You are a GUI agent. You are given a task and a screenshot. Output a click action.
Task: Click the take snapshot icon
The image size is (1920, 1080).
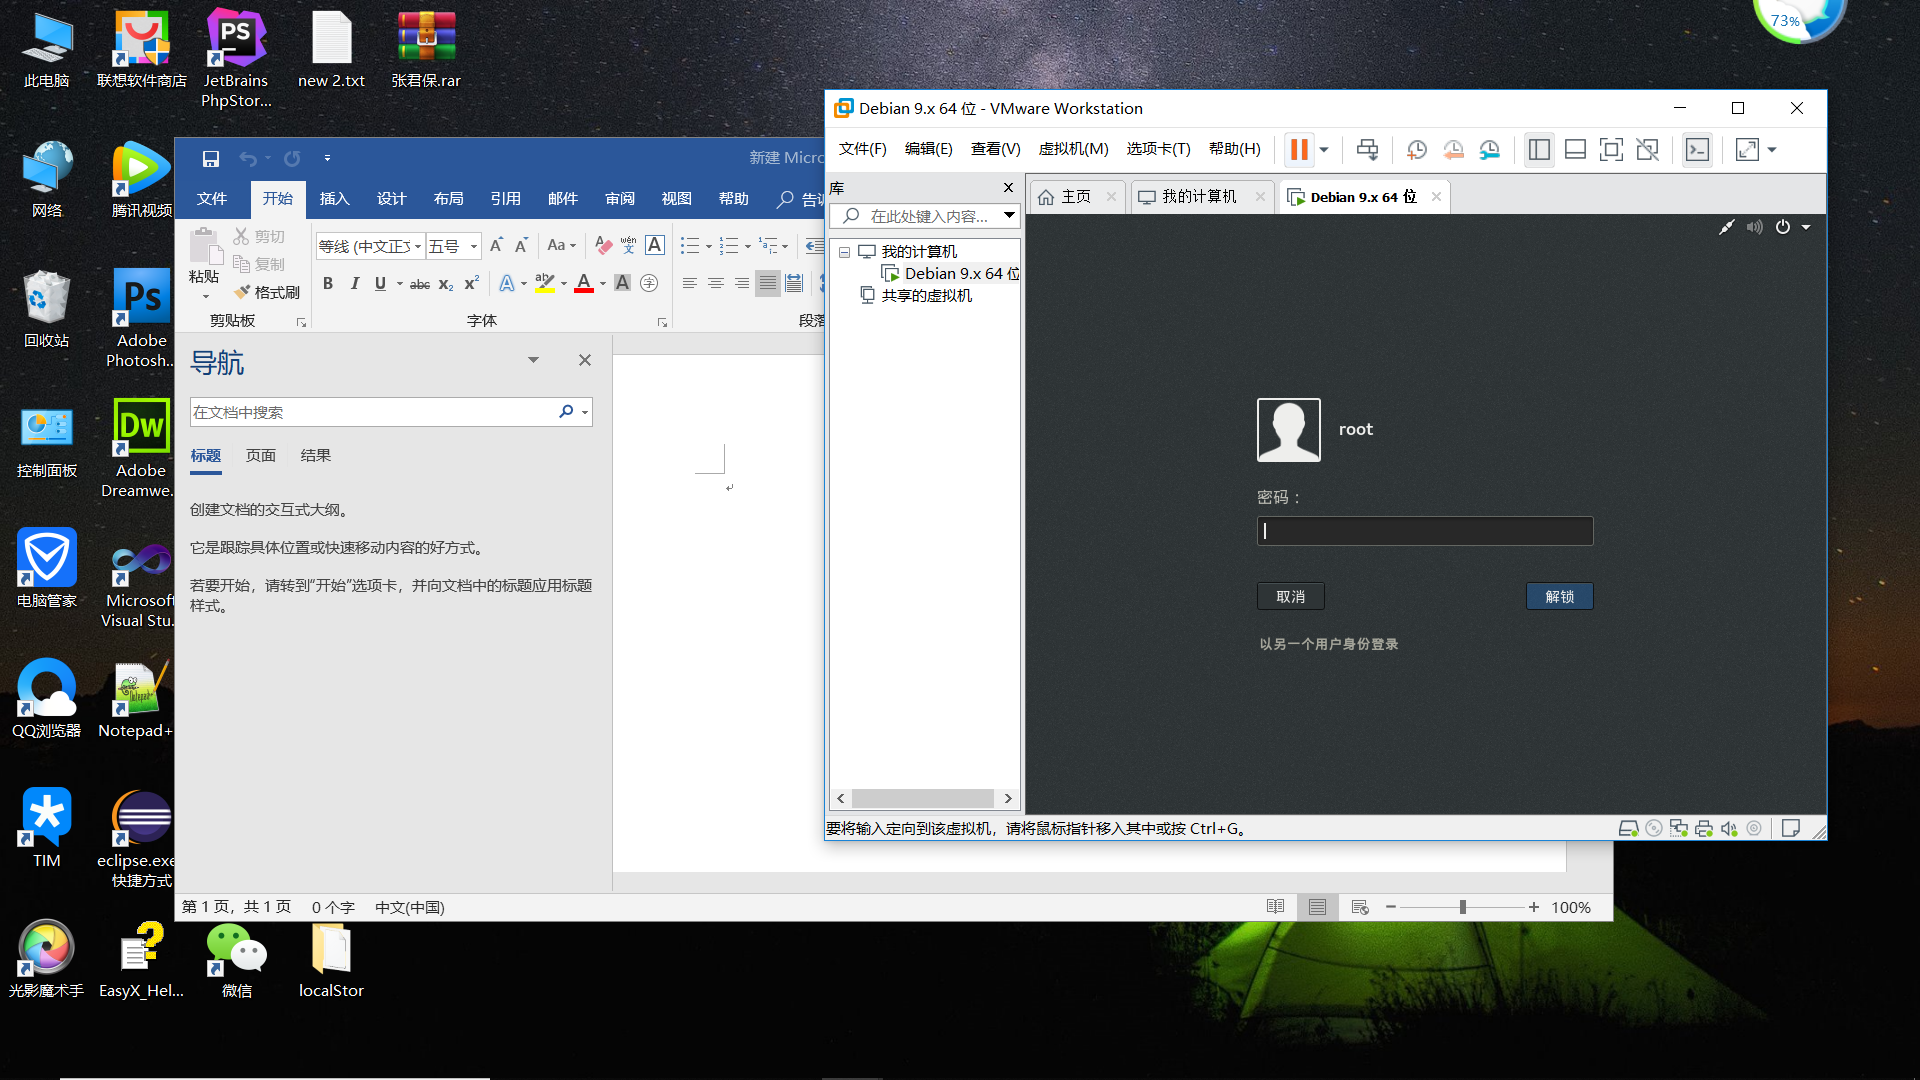point(1417,150)
